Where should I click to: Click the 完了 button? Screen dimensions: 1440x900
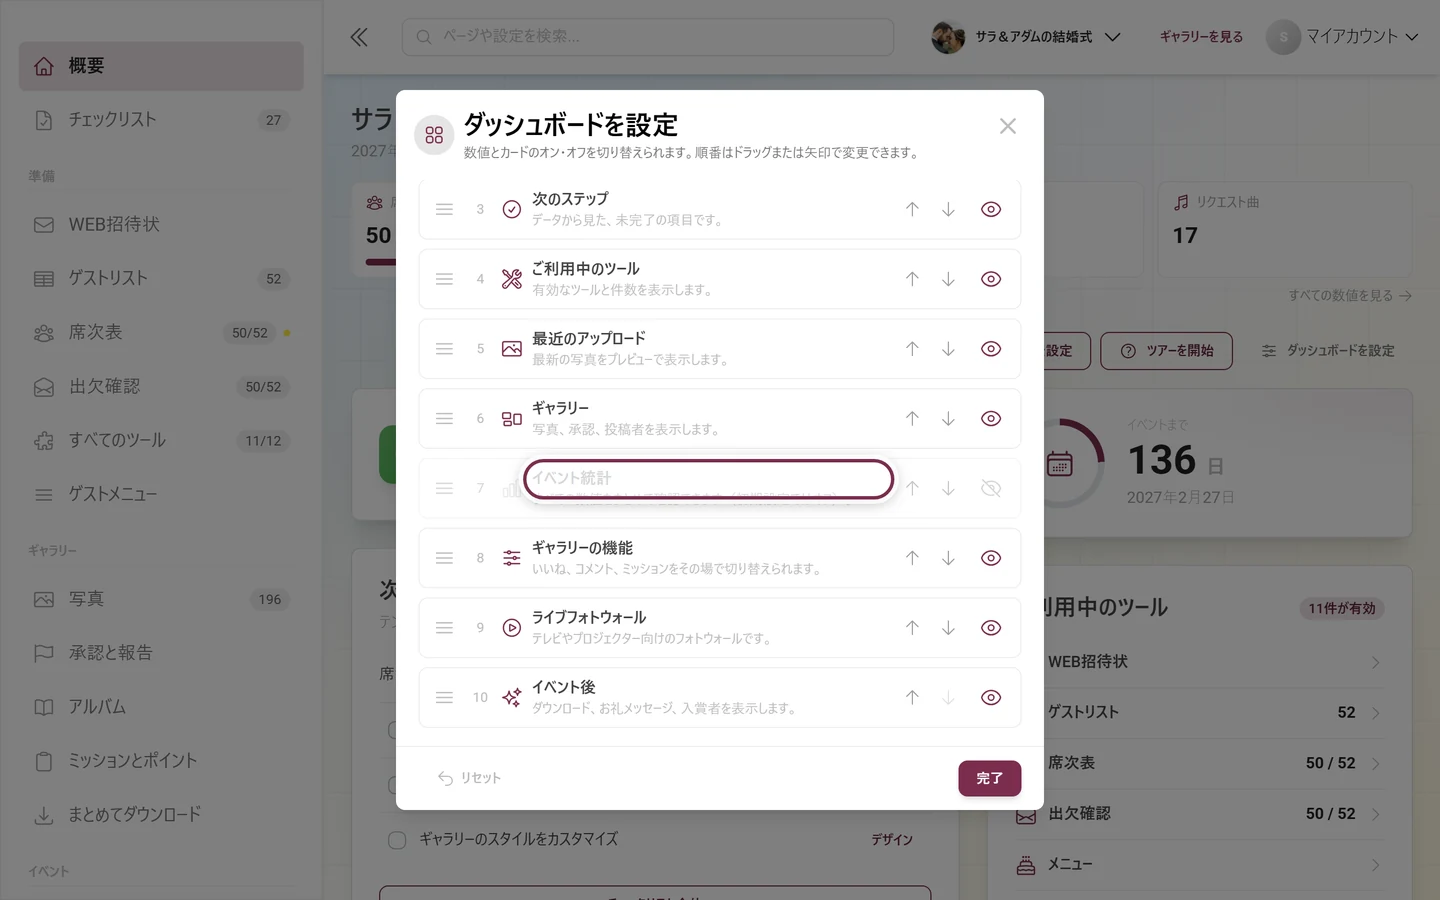[990, 778]
